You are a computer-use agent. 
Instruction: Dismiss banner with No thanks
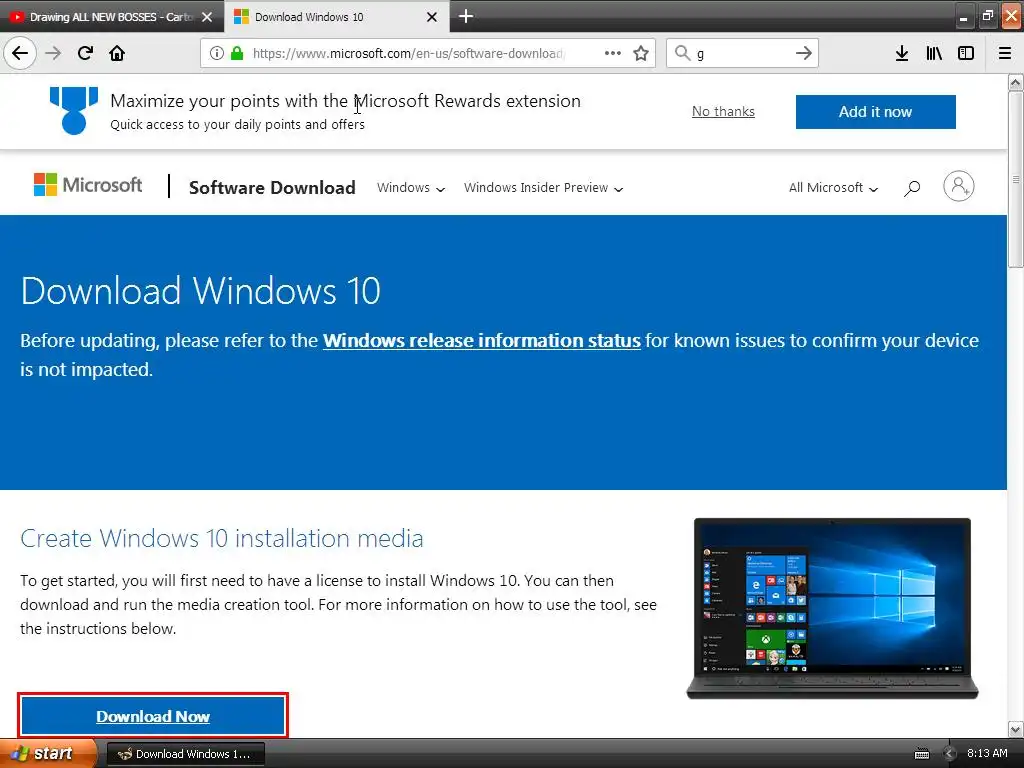[723, 112]
